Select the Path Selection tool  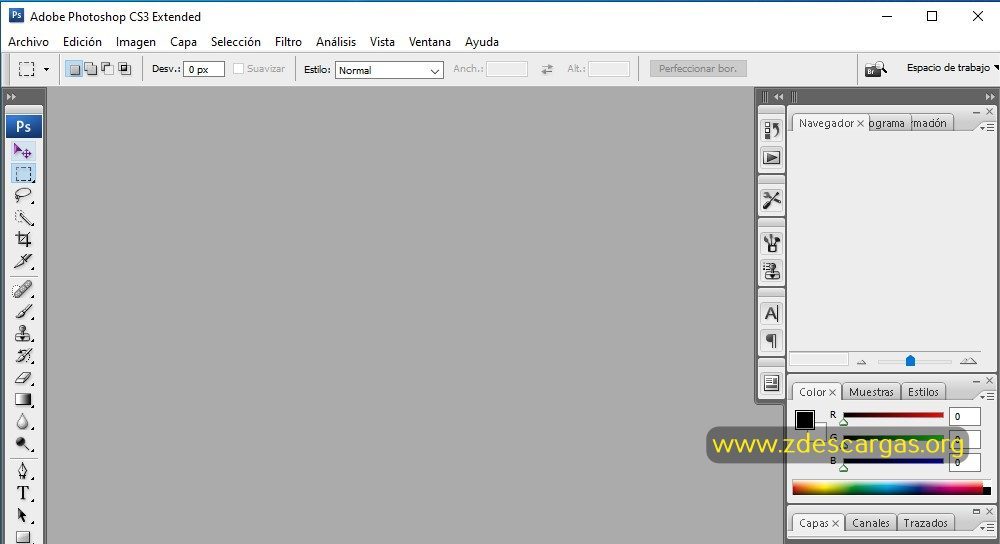(23, 515)
